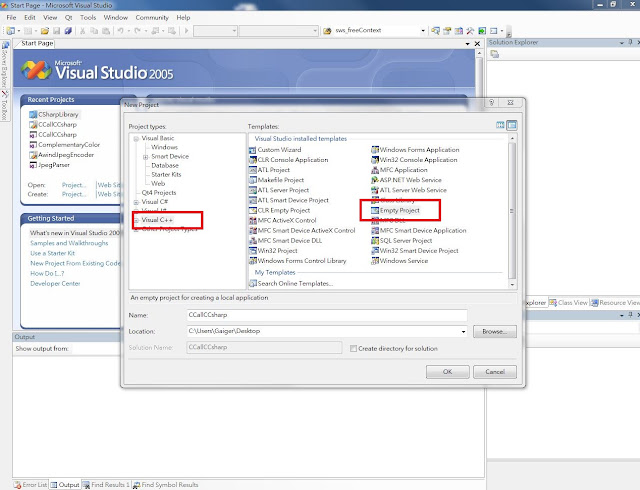This screenshot has height=490, width=640.
Task: Expand the Visual C# tree node
Action: (136, 202)
